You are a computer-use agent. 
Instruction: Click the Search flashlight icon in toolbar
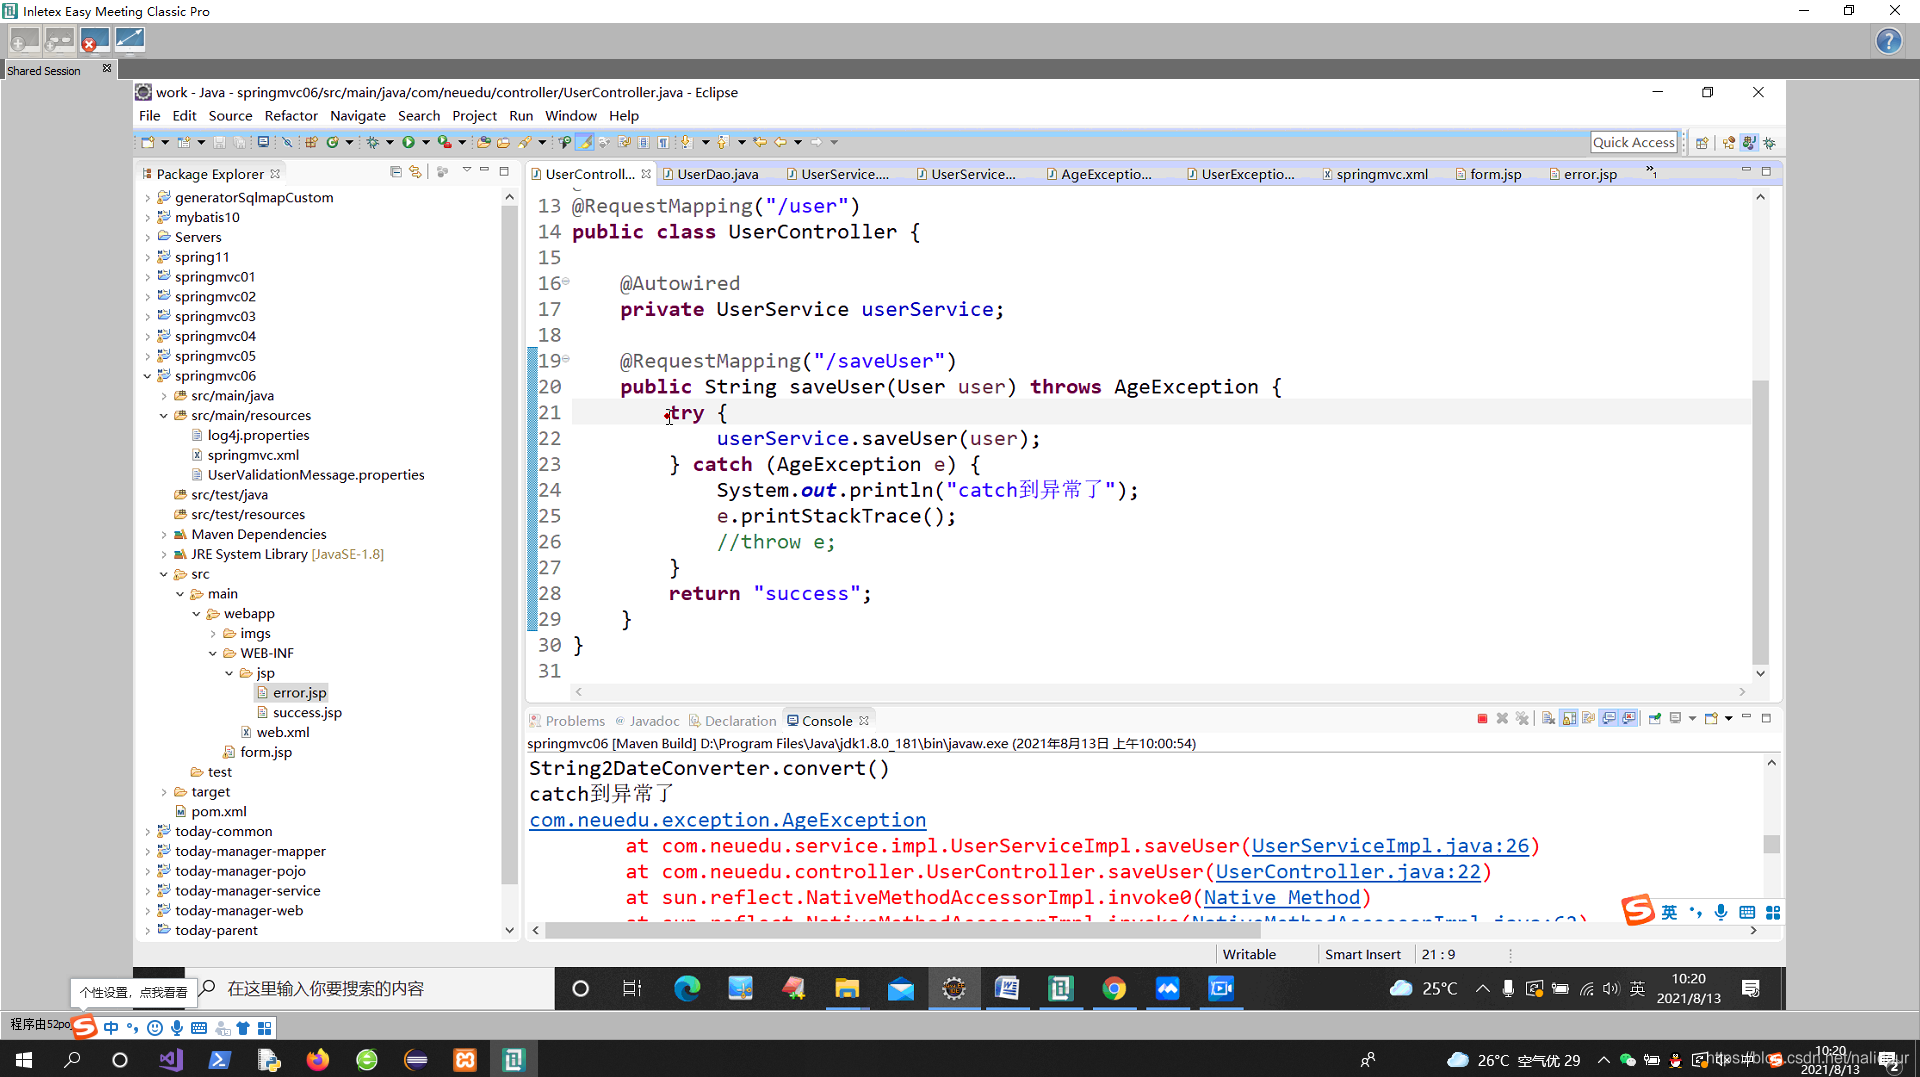(x=525, y=142)
